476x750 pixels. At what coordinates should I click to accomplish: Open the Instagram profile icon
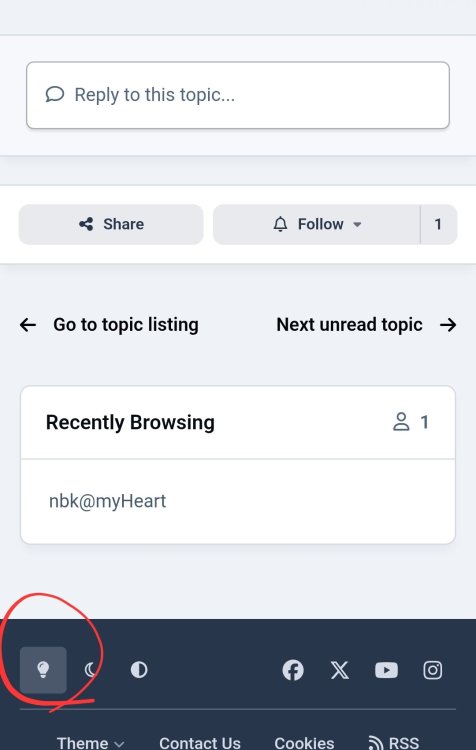pyautogui.click(x=432, y=670)
